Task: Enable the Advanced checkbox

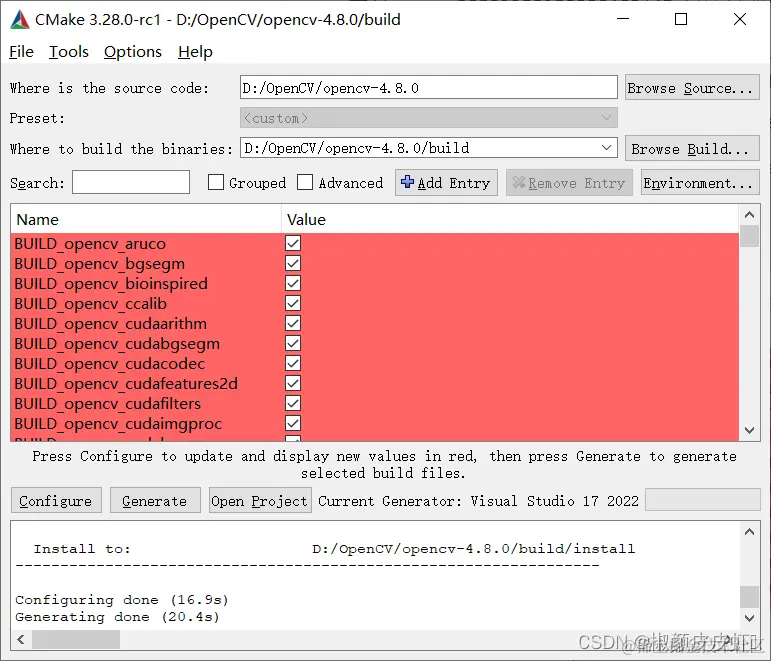Action: pyautogui.click(x=305, y=182)
